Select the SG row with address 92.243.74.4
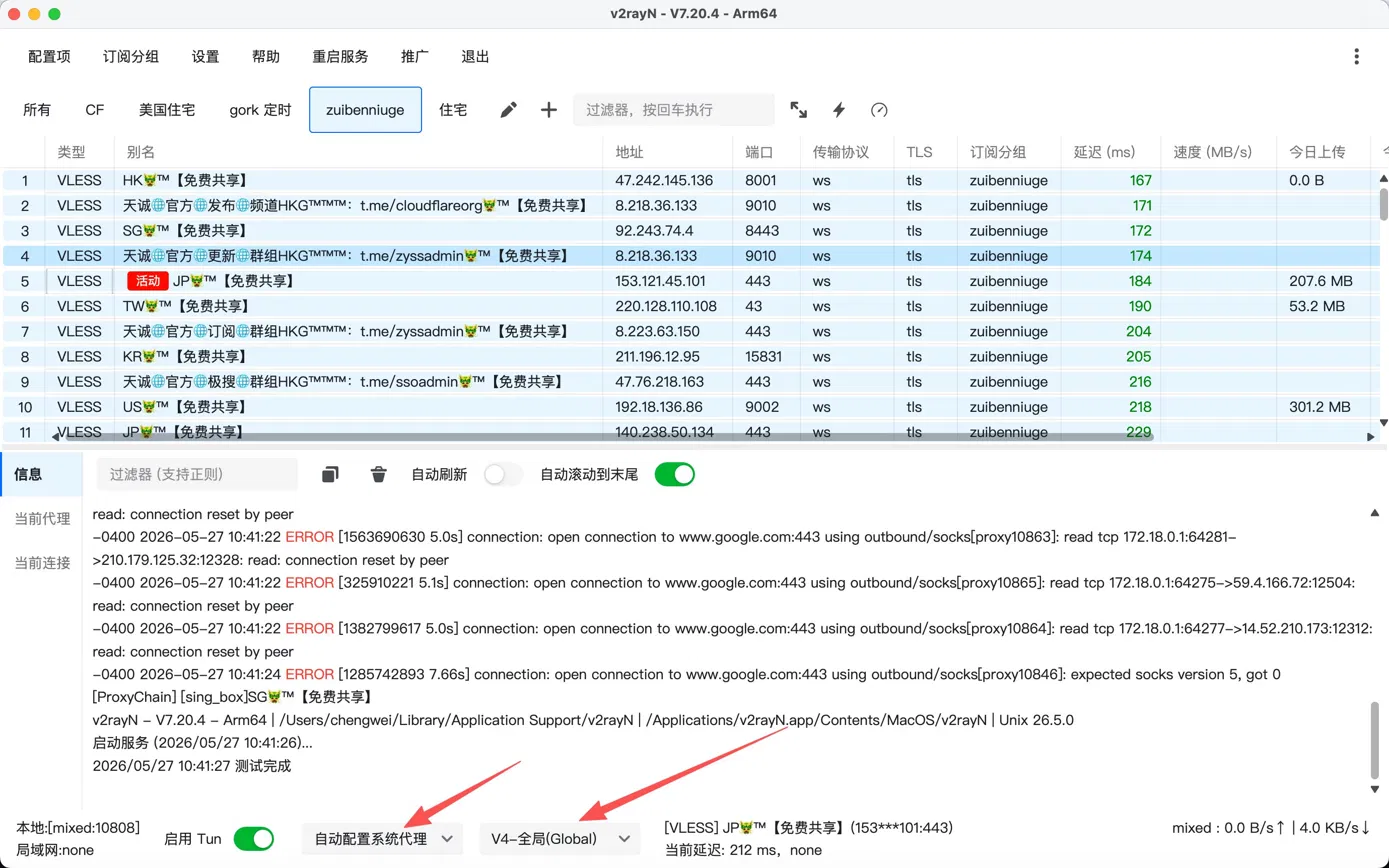 (x=690, y=231)
